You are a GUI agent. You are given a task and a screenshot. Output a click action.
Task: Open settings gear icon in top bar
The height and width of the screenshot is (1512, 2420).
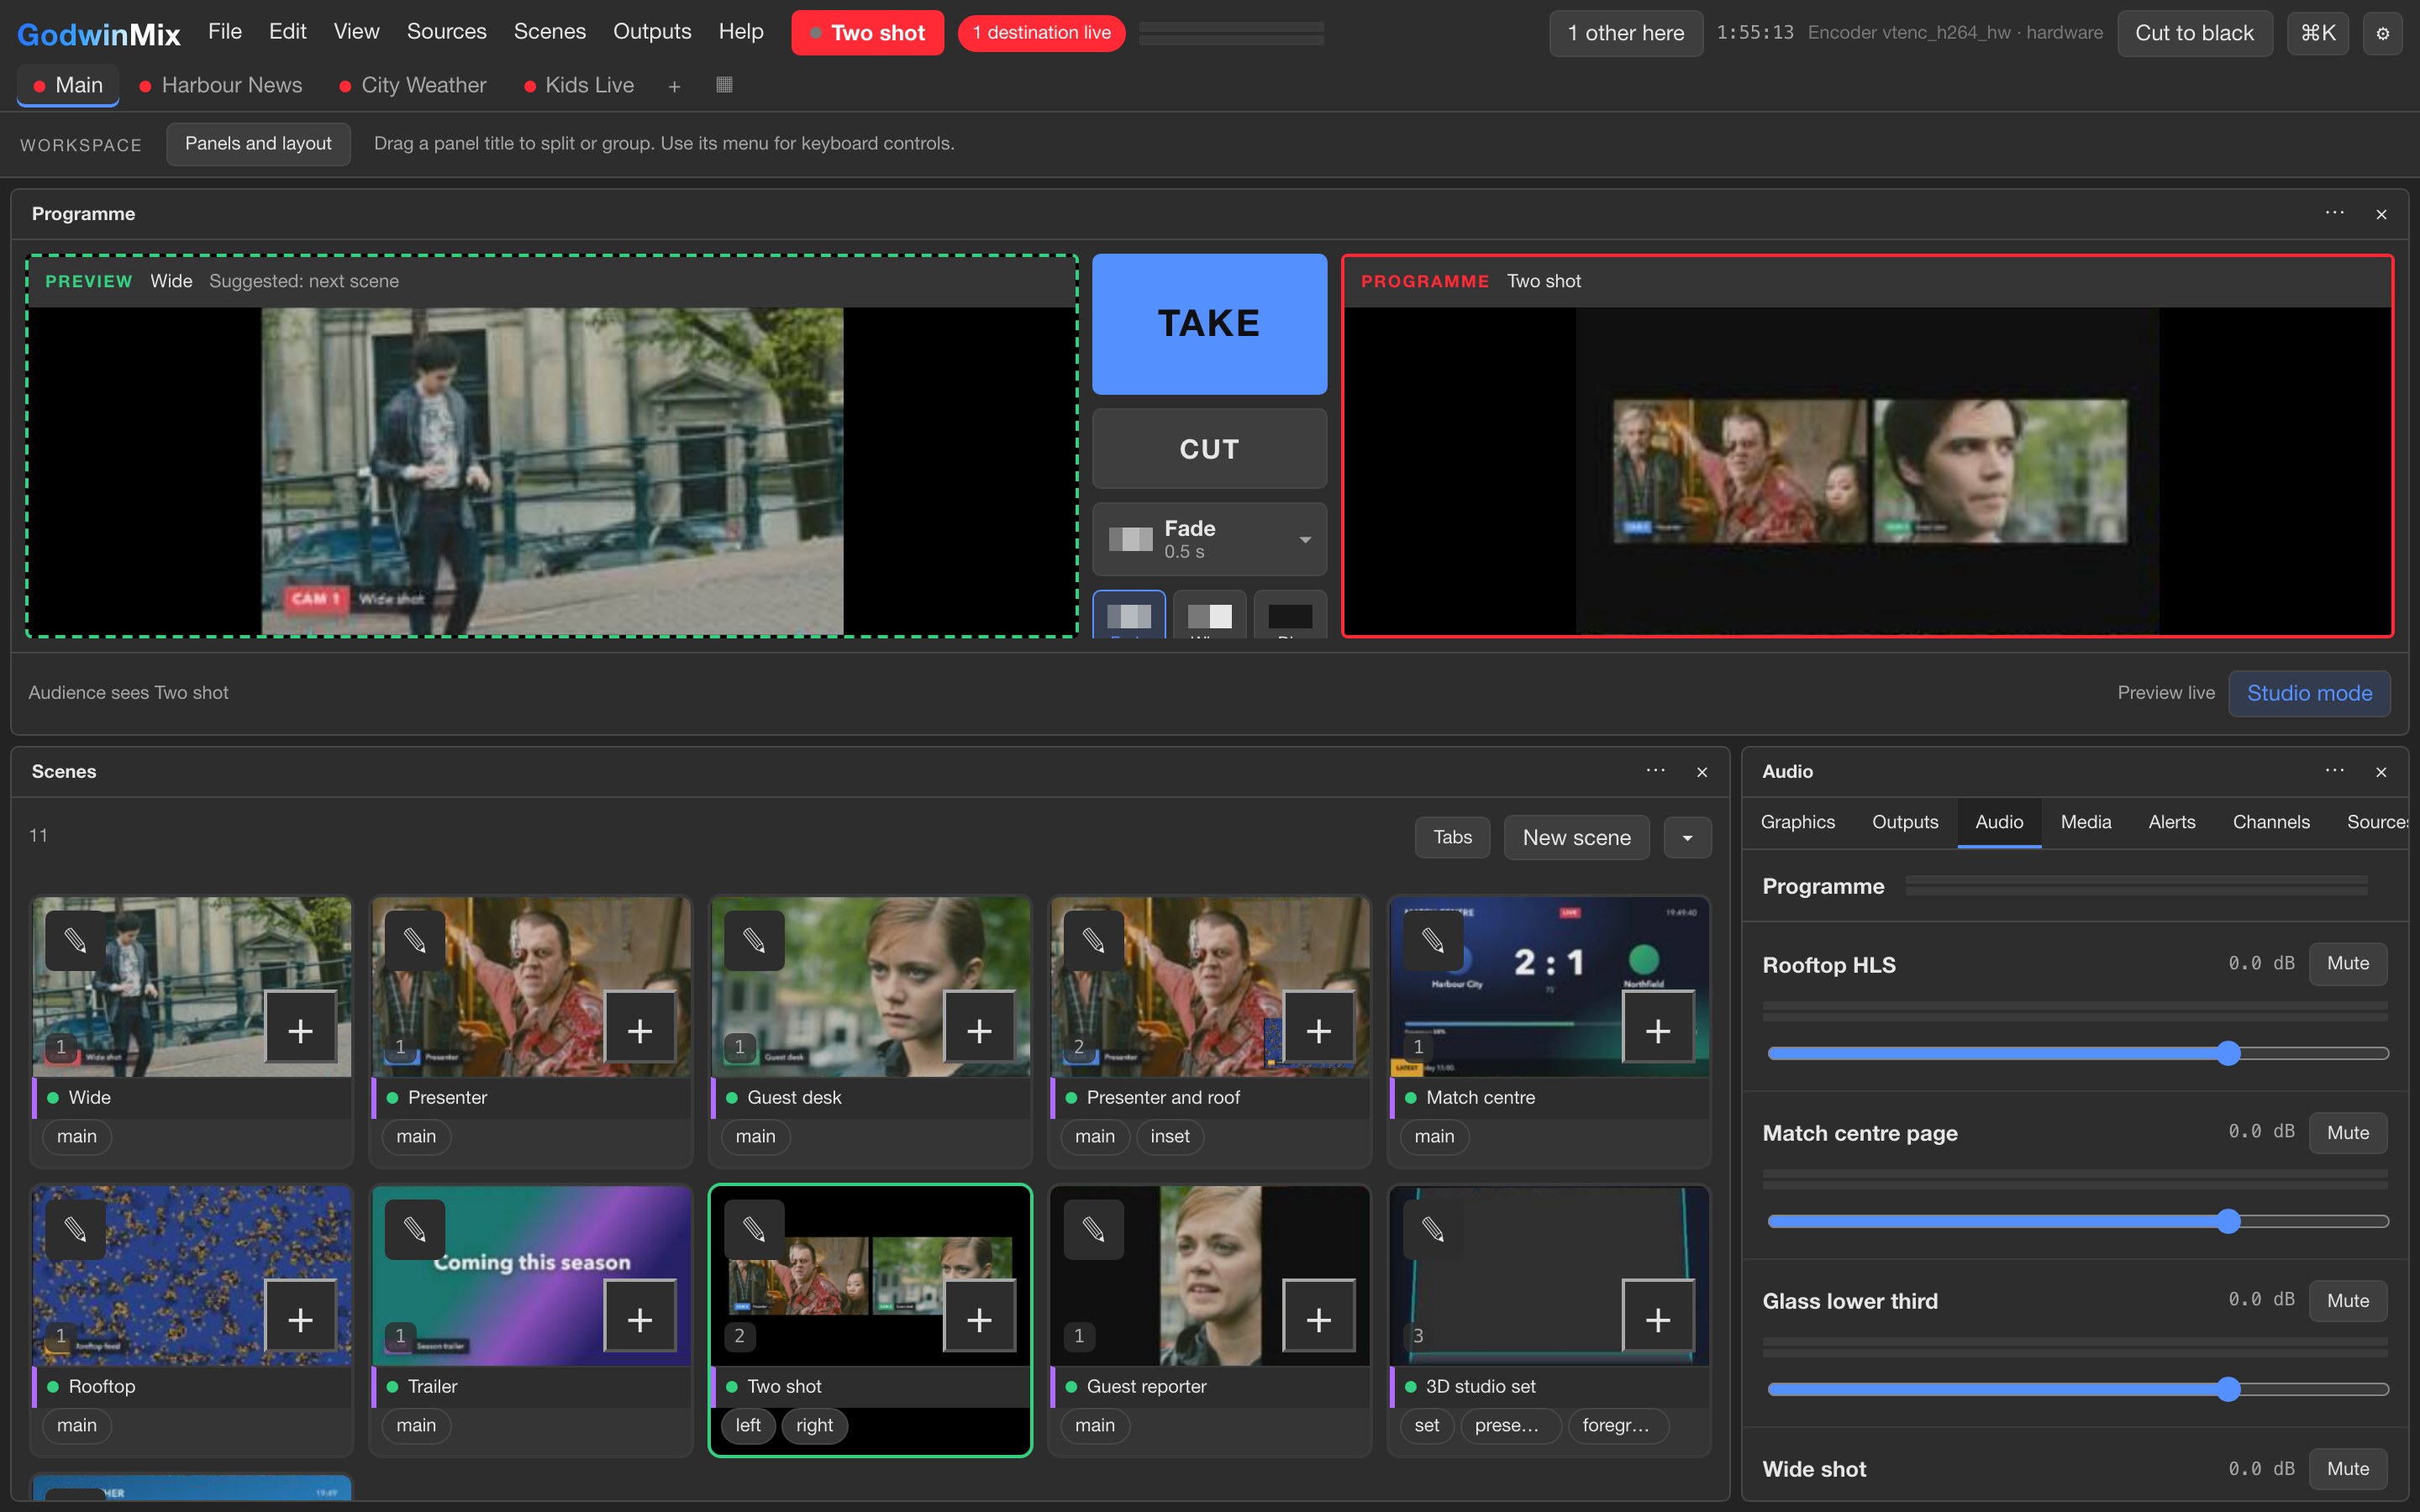(x=2383, y=33)
